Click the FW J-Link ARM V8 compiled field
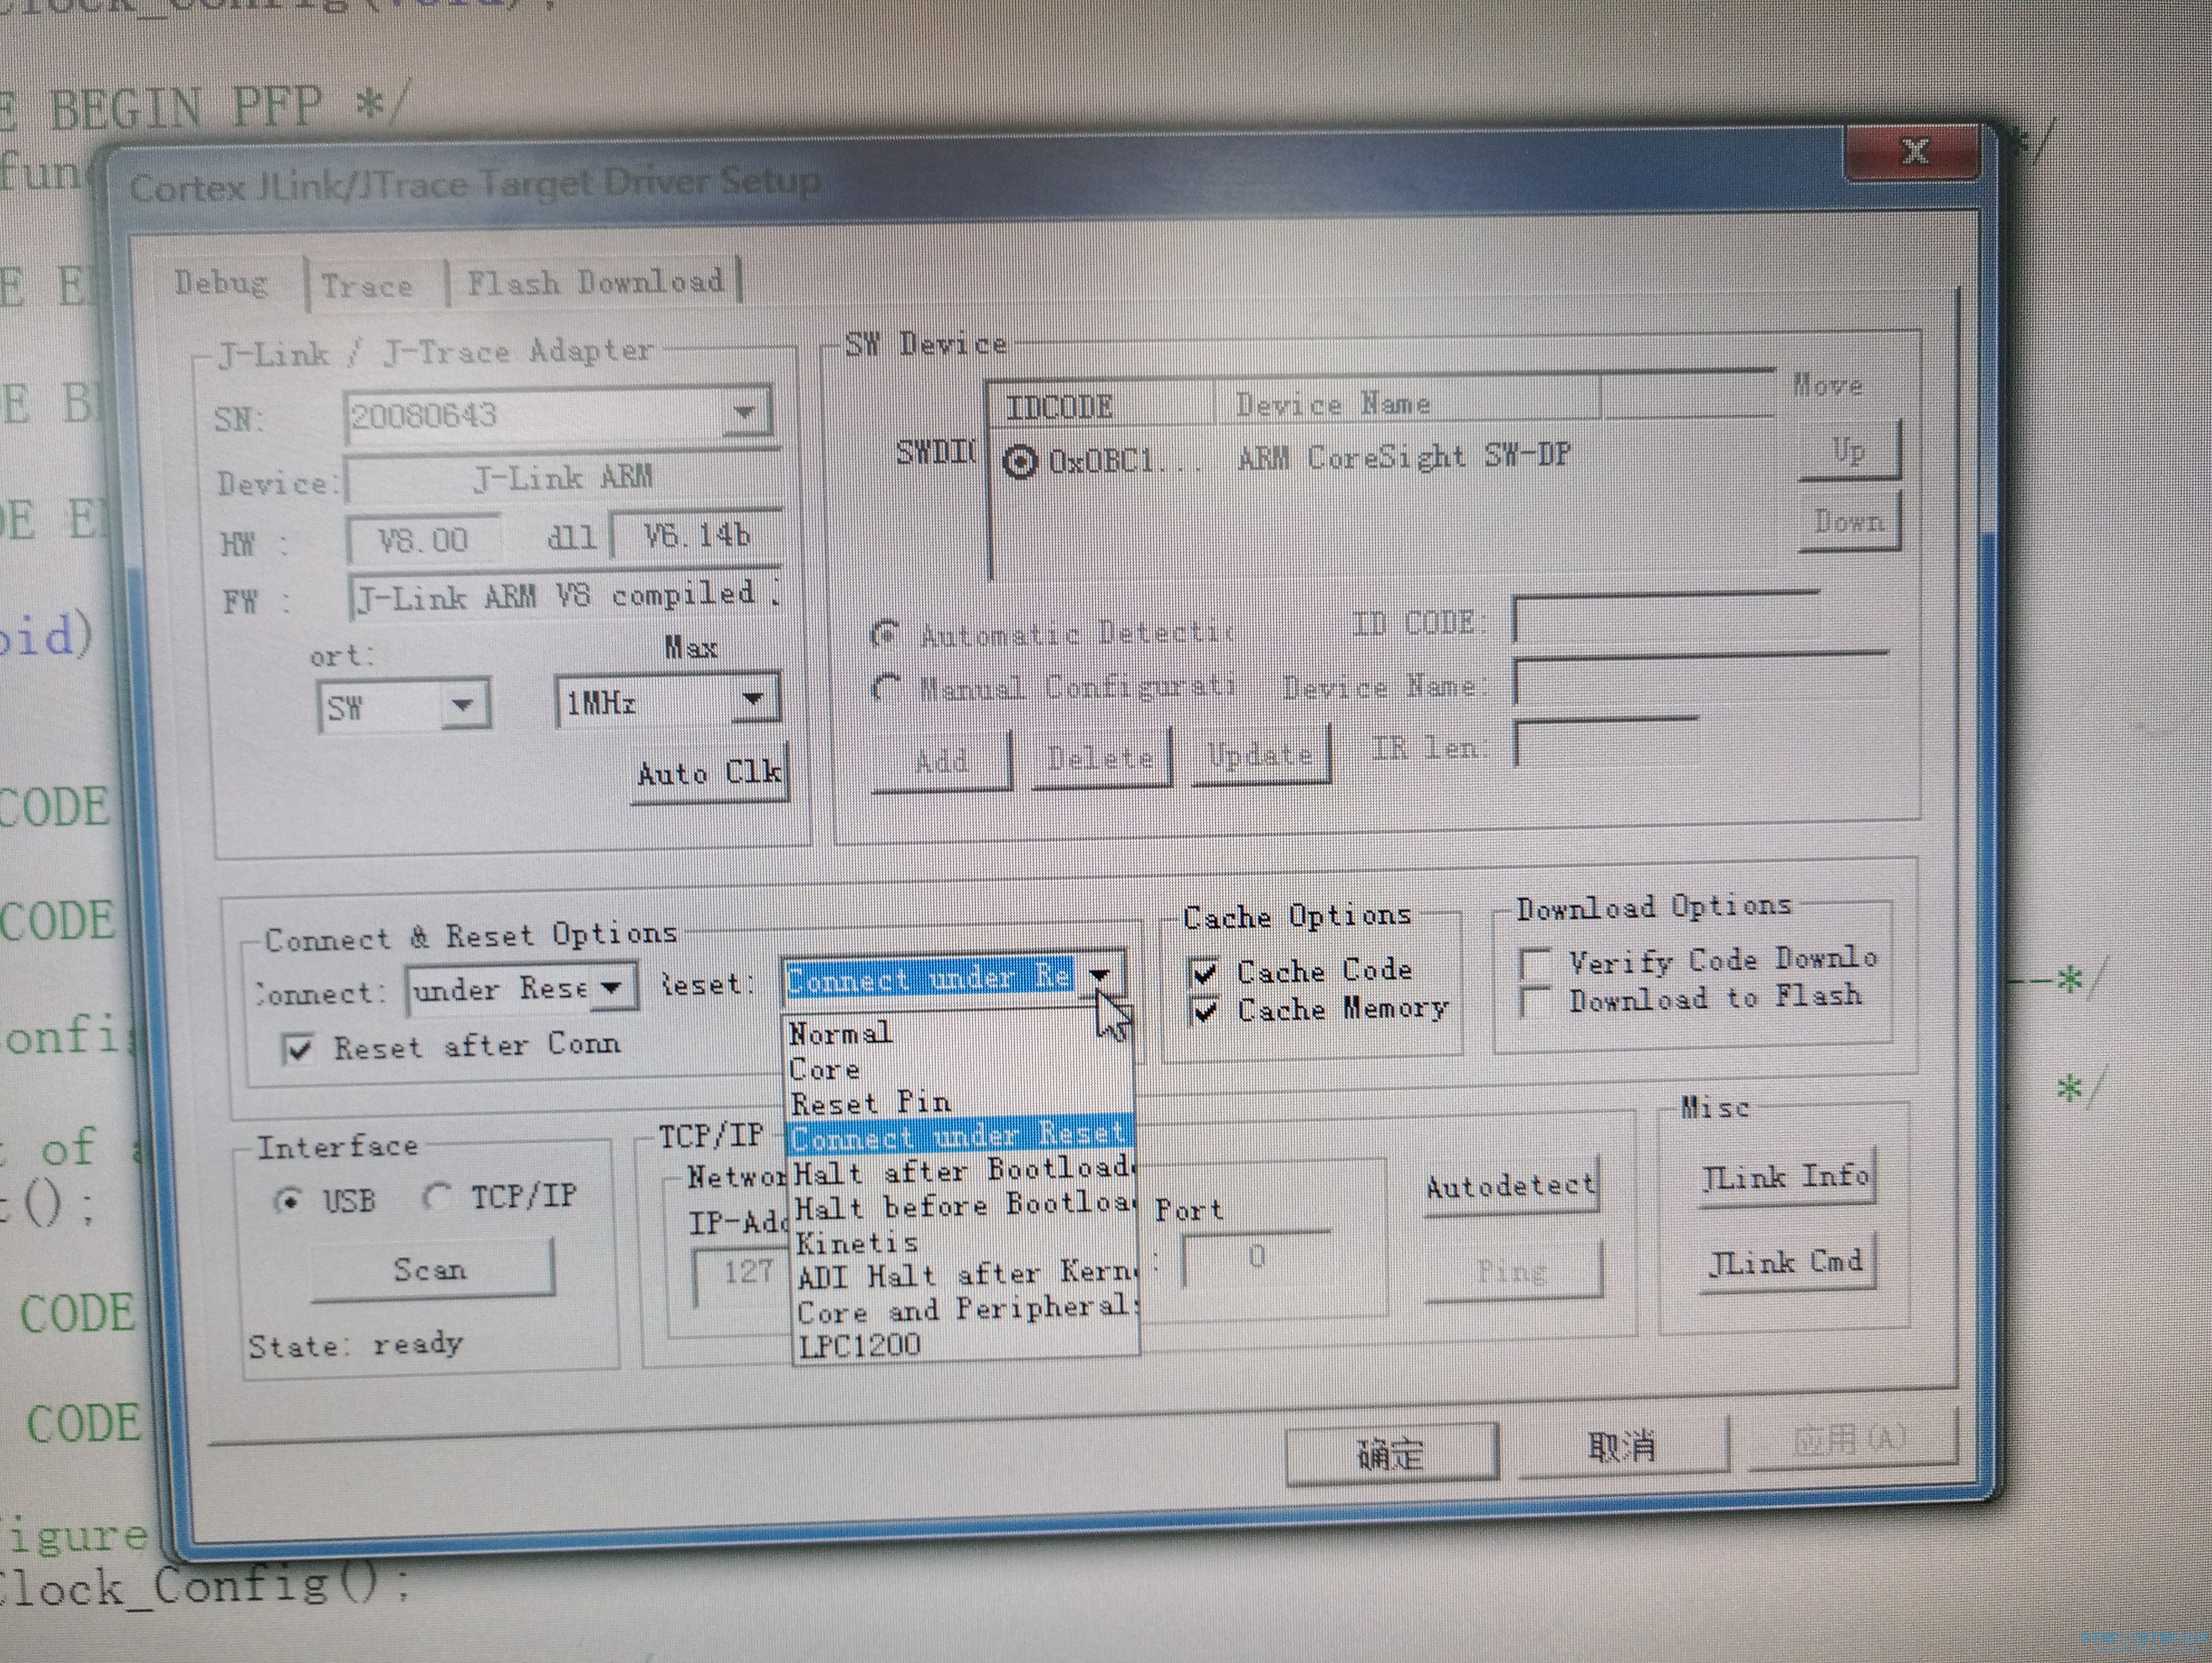The width and height of the screenshot is (2212, 1663). click(565, 596)
